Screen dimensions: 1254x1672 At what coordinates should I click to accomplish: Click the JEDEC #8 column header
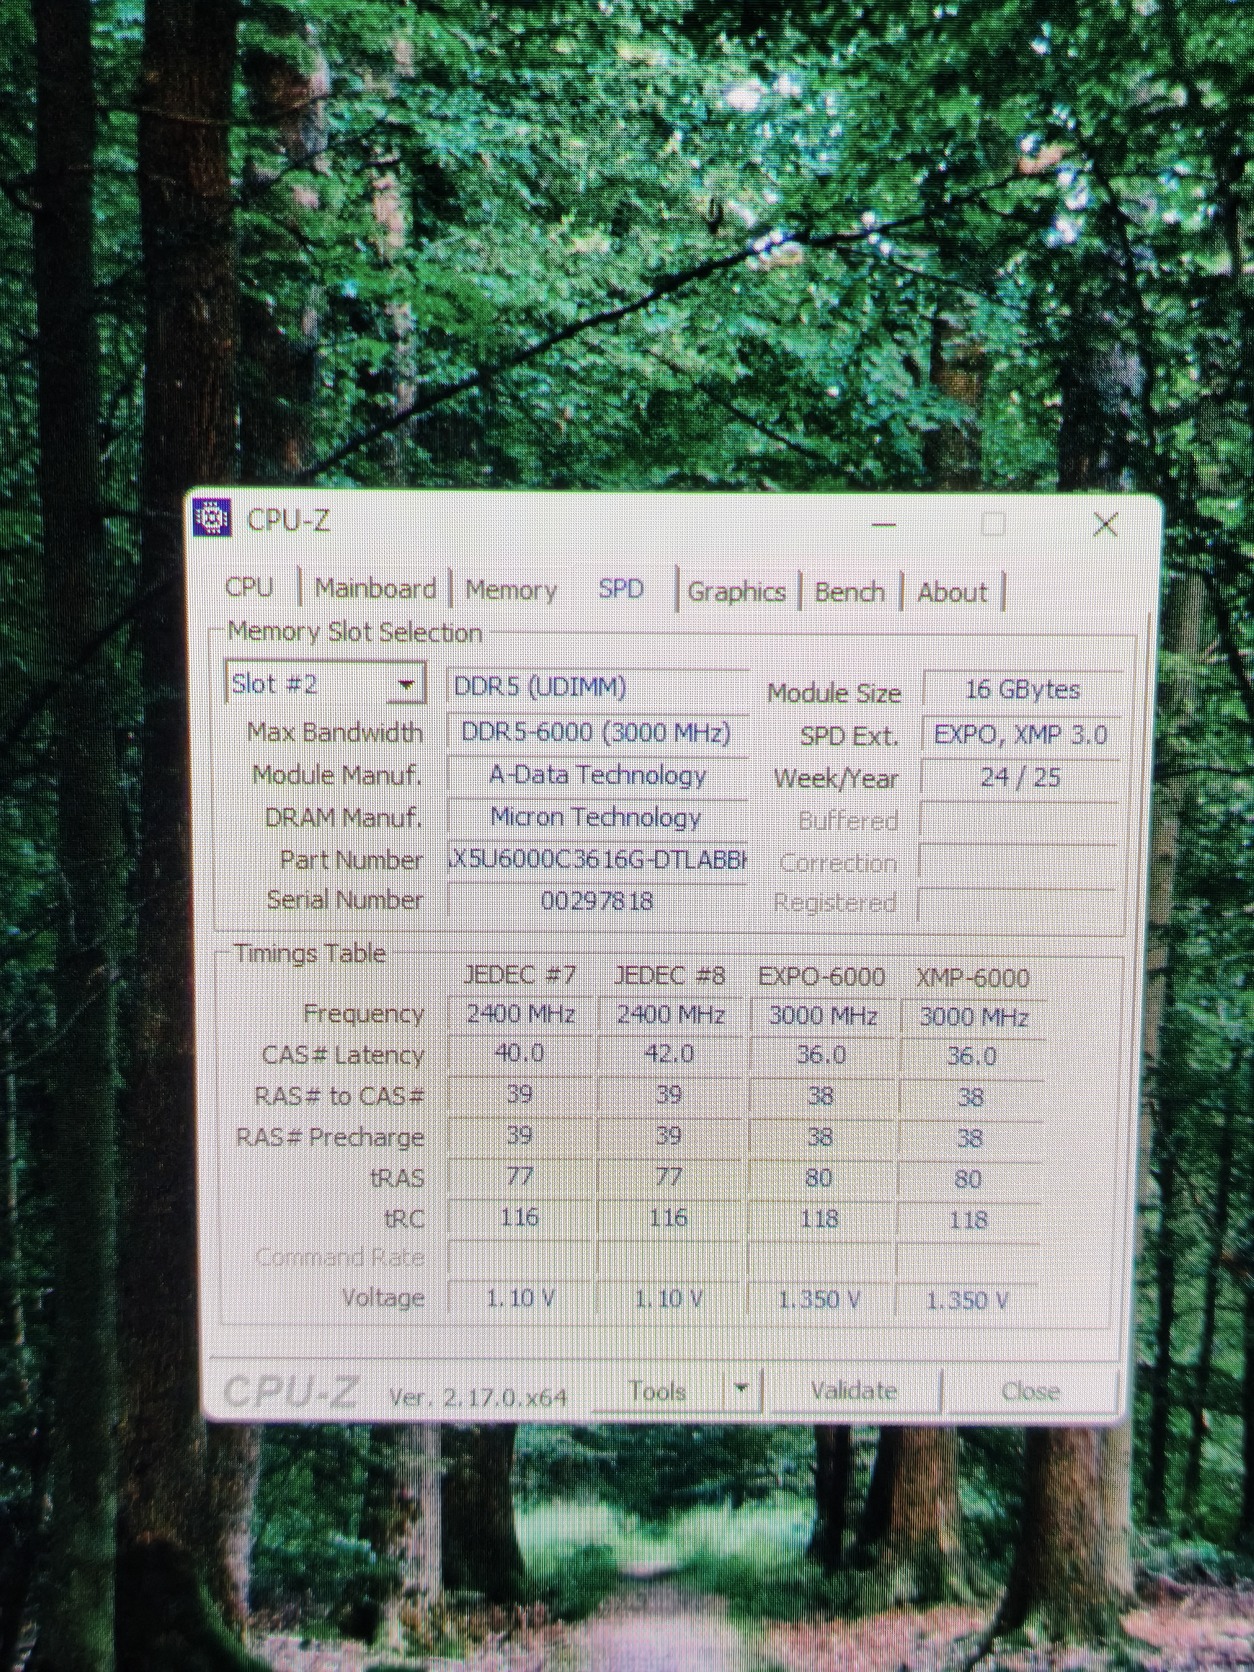[669, 975]
